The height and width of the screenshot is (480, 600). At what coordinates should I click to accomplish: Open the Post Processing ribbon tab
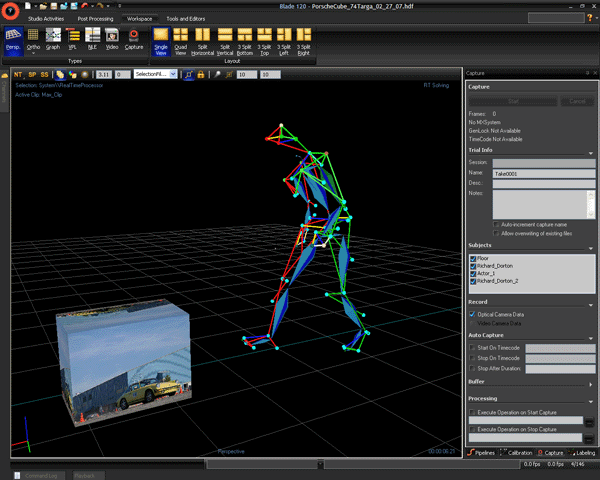pos(95,18)
